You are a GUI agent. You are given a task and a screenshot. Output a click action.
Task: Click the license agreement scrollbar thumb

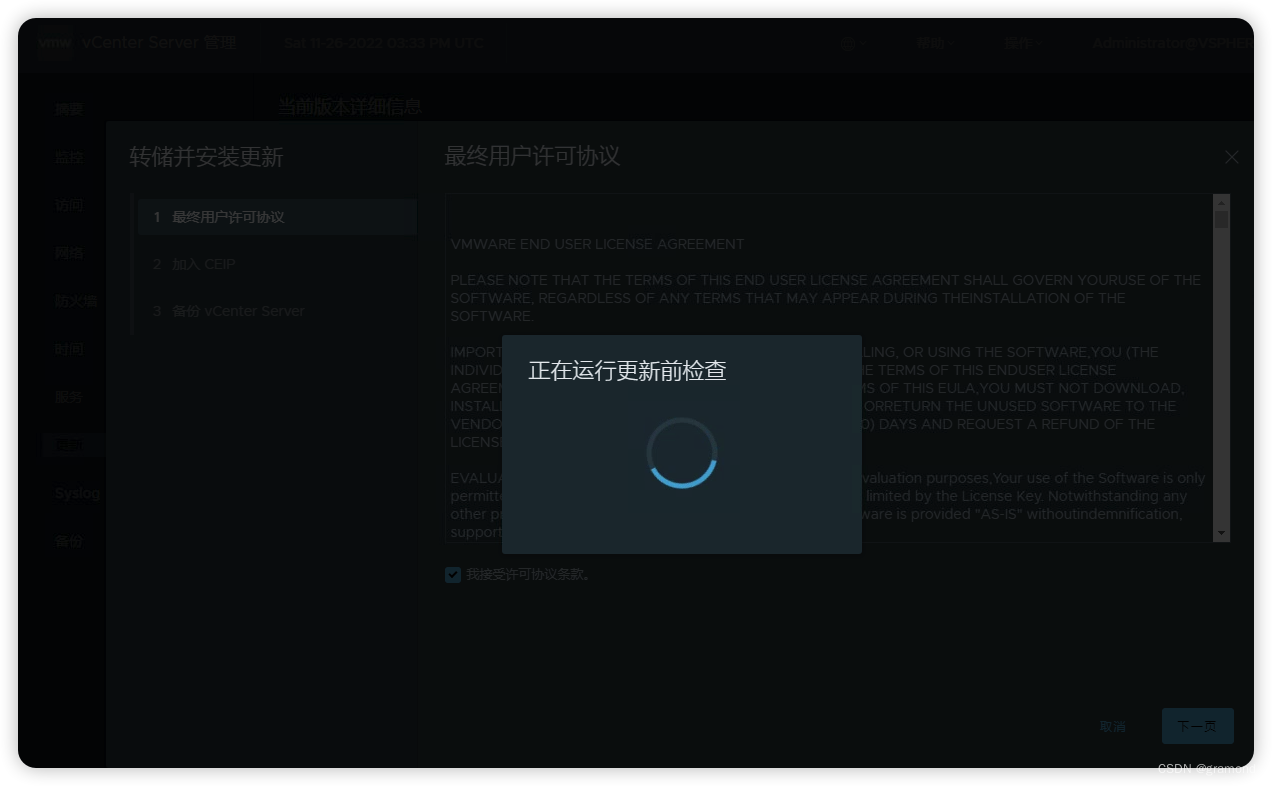tap(1221, 219)
